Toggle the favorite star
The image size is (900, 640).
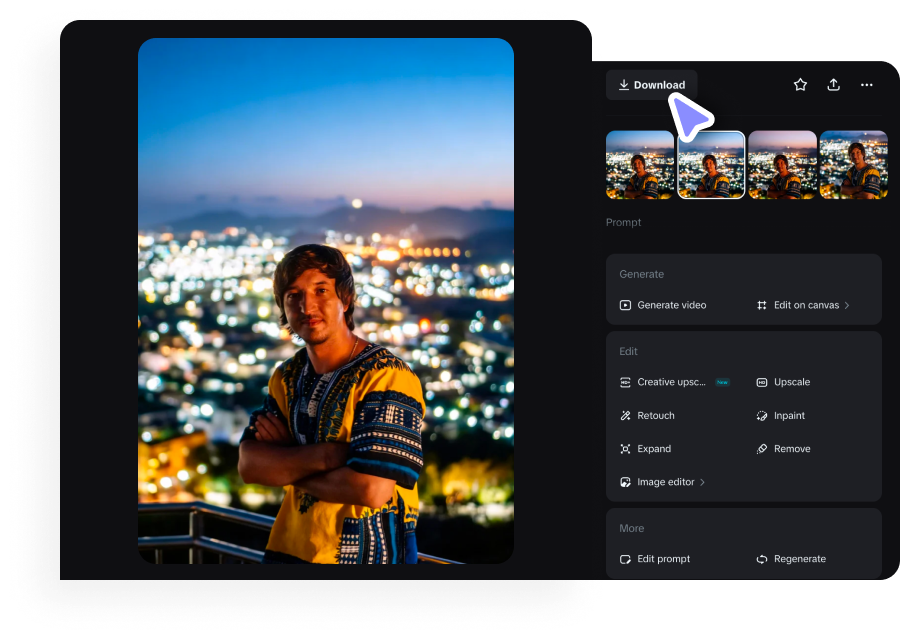(800, 85)
